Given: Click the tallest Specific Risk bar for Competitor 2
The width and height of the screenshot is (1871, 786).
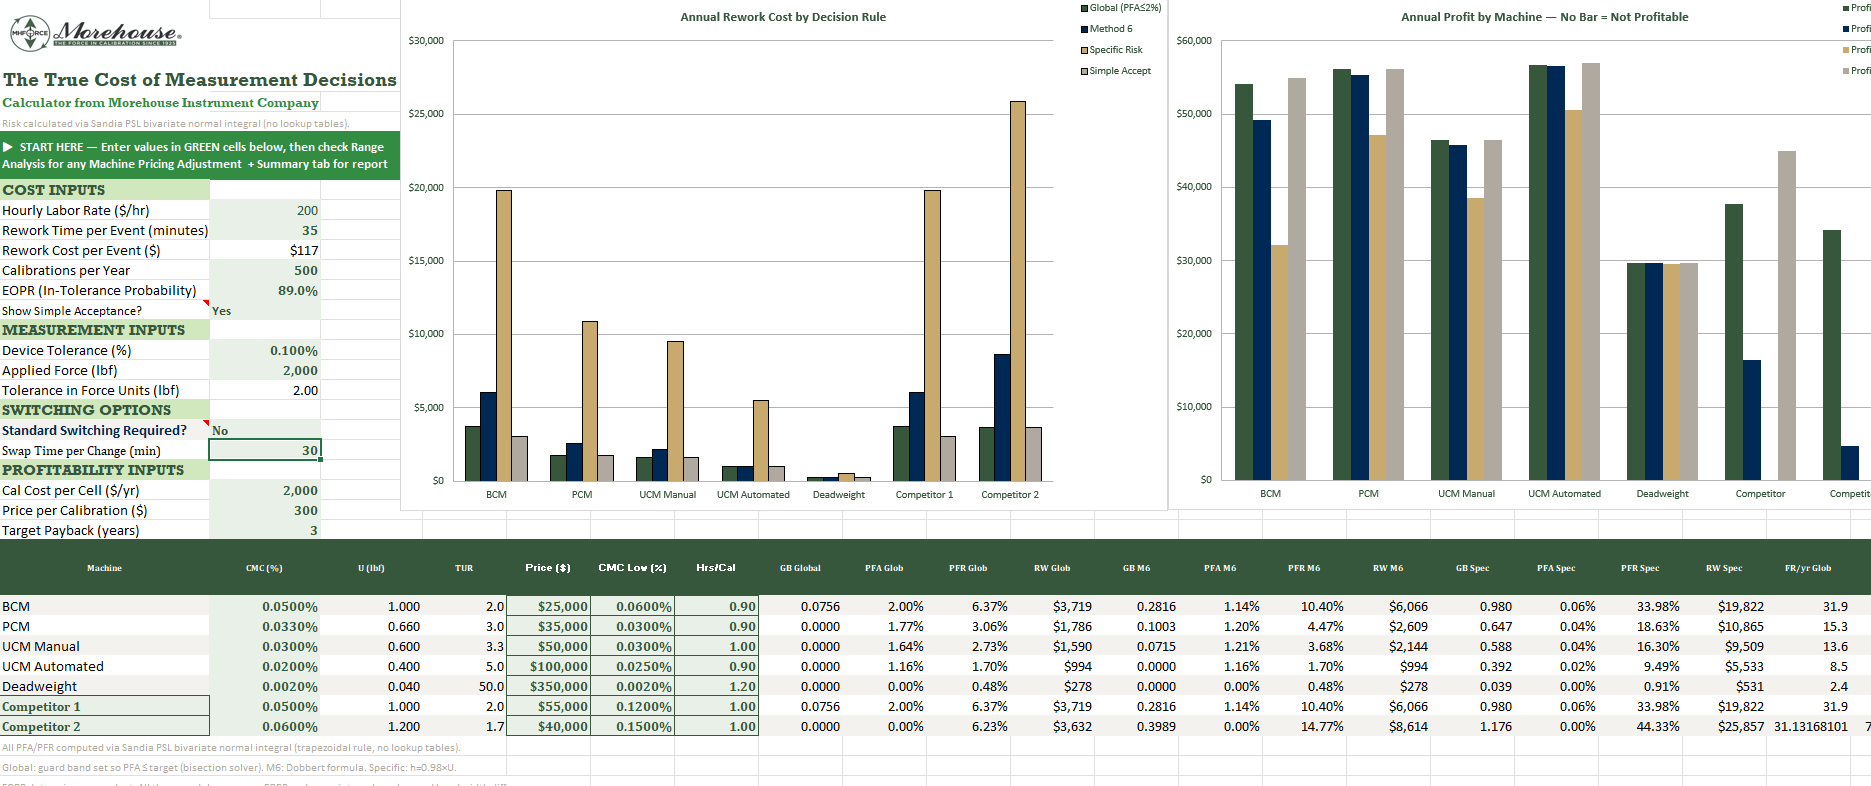Looking at the screenshot, I should click(1018, 291).
